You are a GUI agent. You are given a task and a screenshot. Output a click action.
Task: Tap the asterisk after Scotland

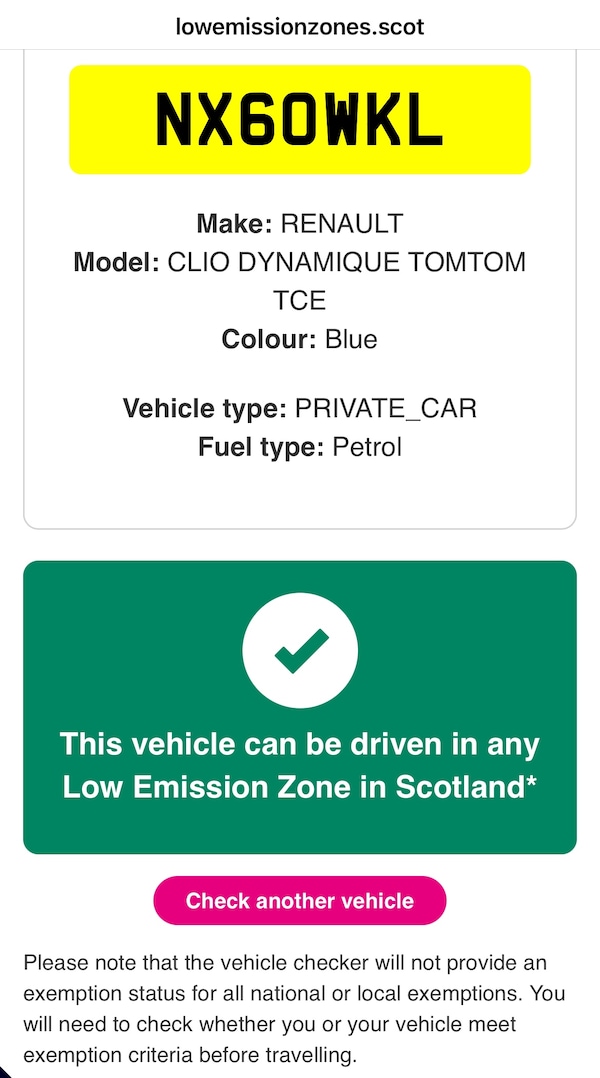532,784
